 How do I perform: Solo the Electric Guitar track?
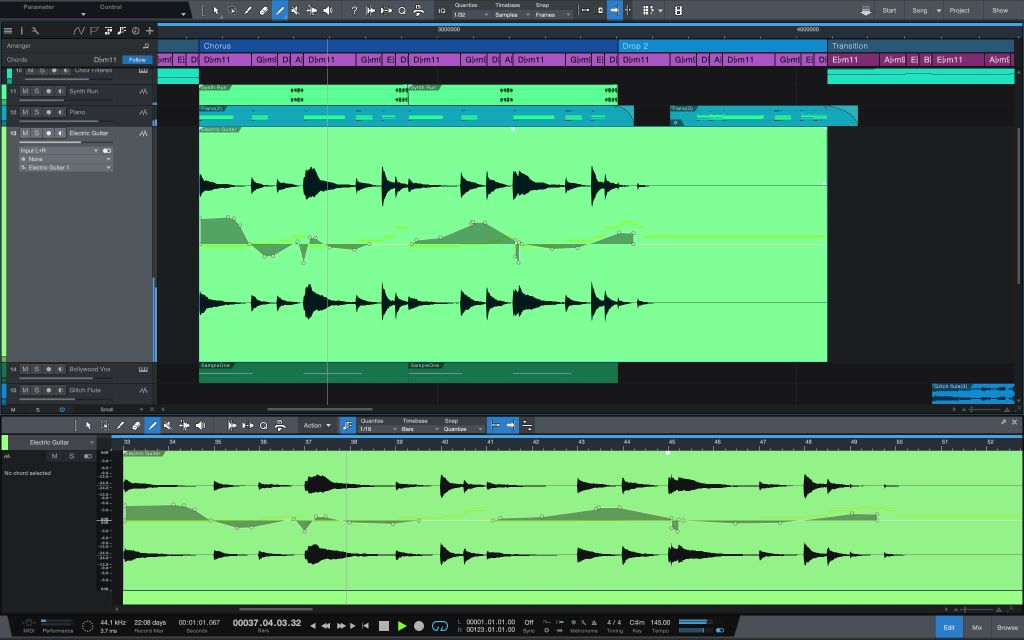tap(36, 132)
